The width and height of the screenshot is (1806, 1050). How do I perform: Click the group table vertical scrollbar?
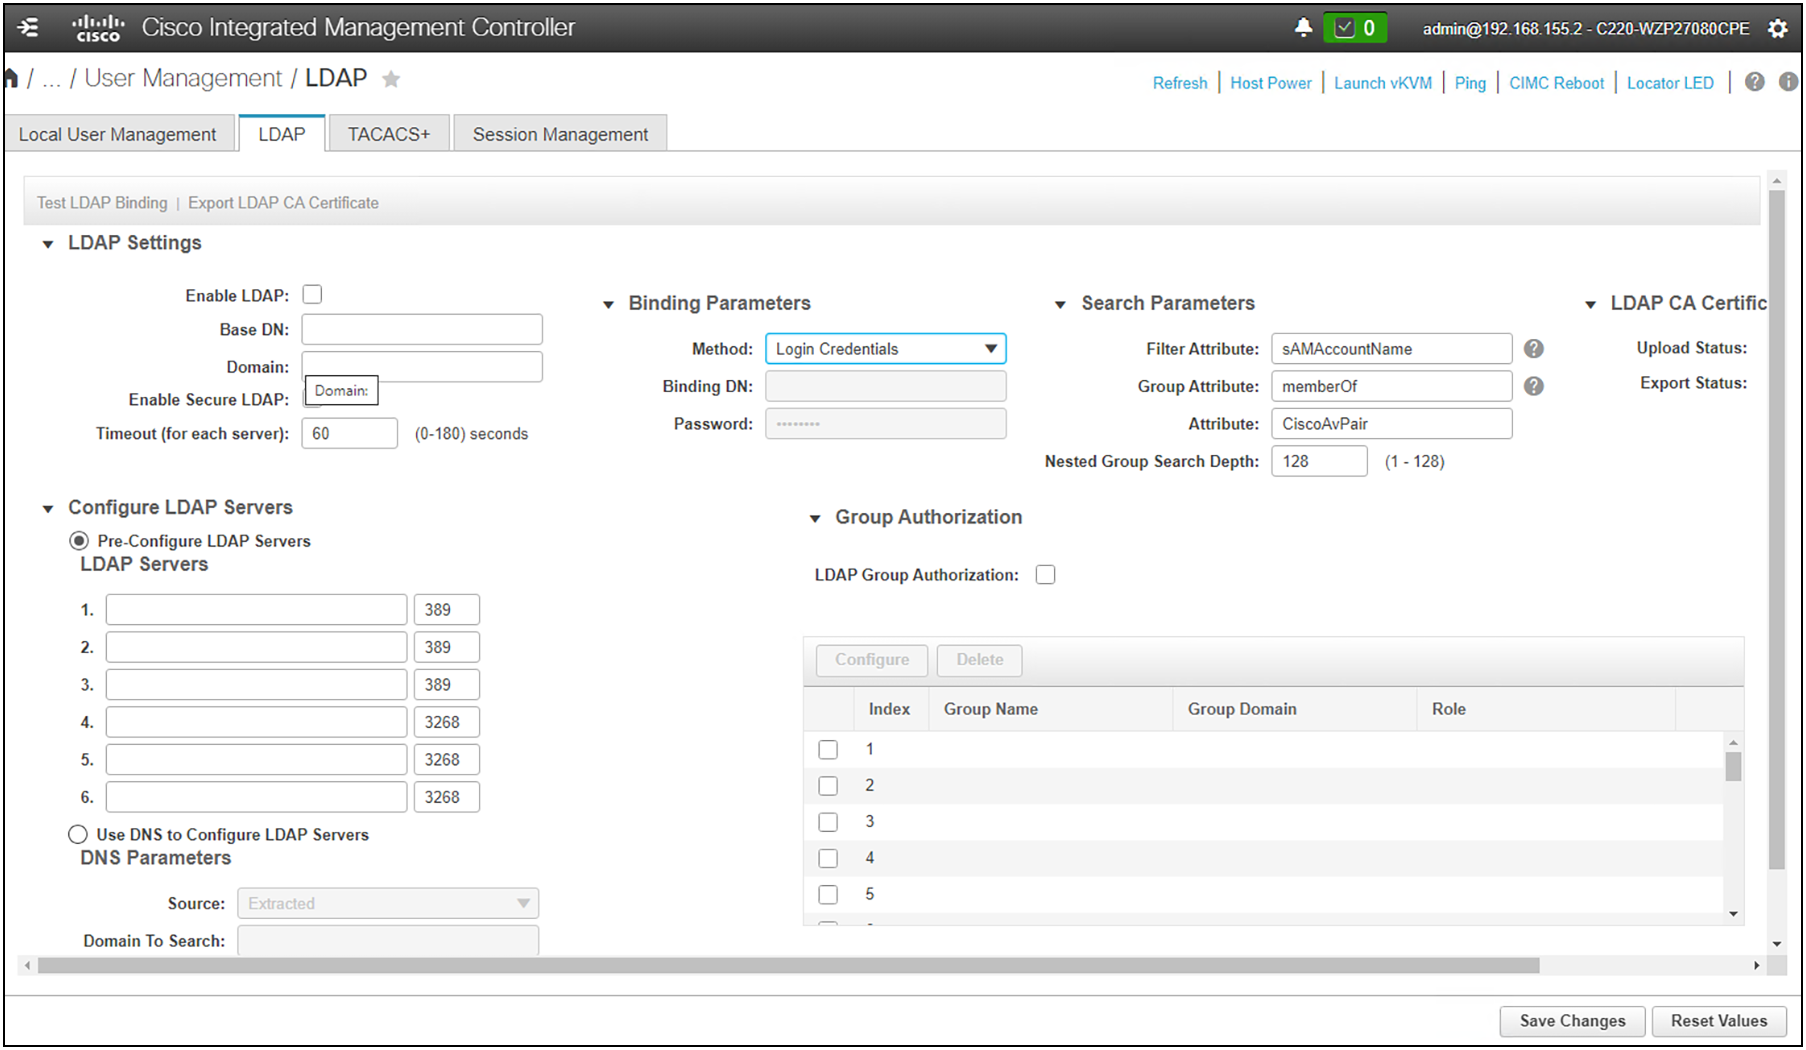click(1733, 767)
